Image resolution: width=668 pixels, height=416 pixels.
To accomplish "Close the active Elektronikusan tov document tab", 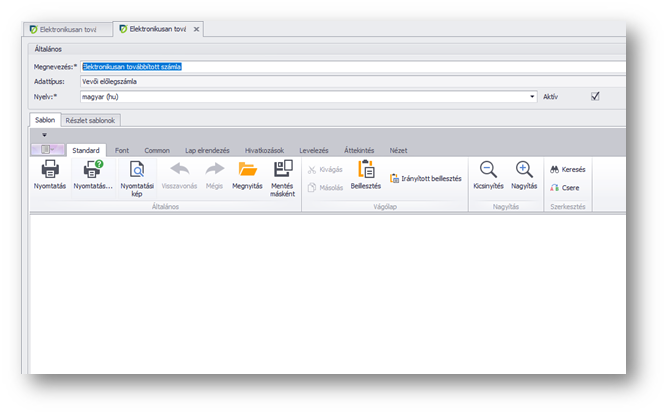I will click(196, 29).
